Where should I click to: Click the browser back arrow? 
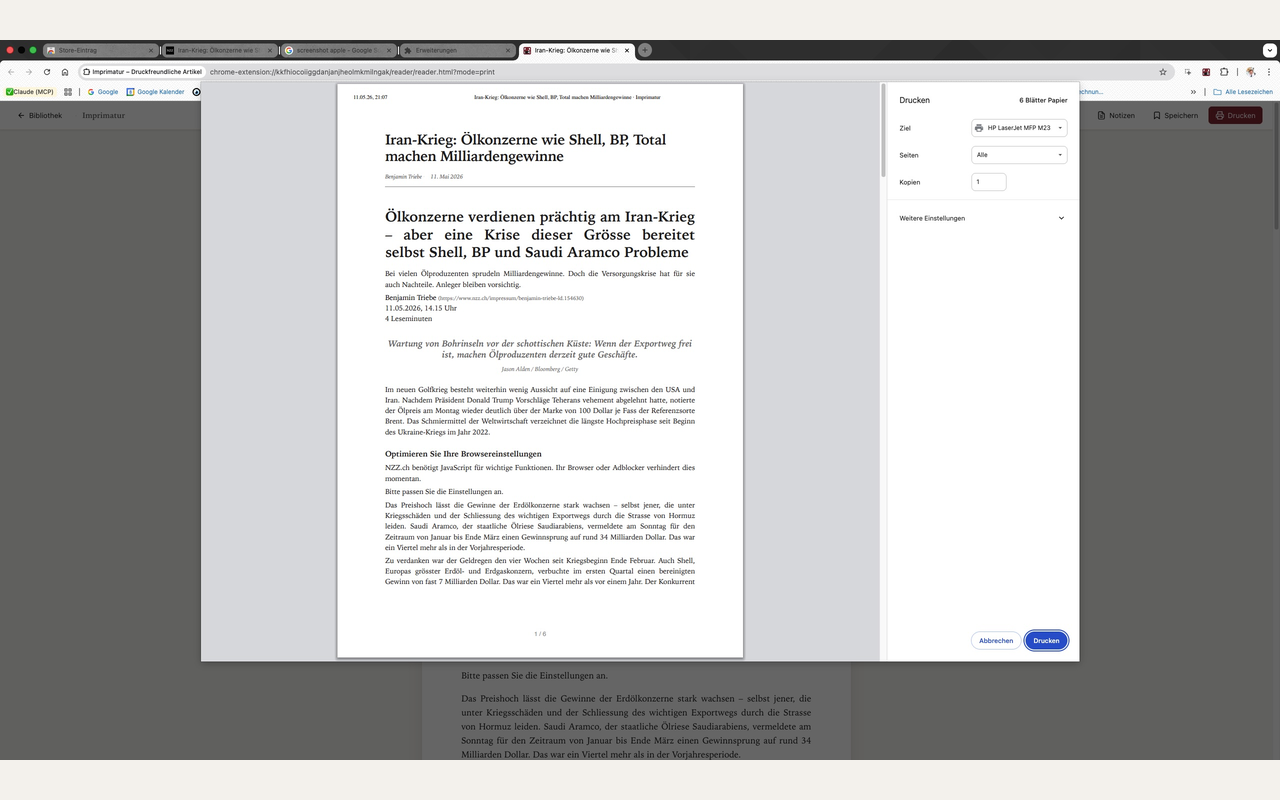click(x=11, y=72)
